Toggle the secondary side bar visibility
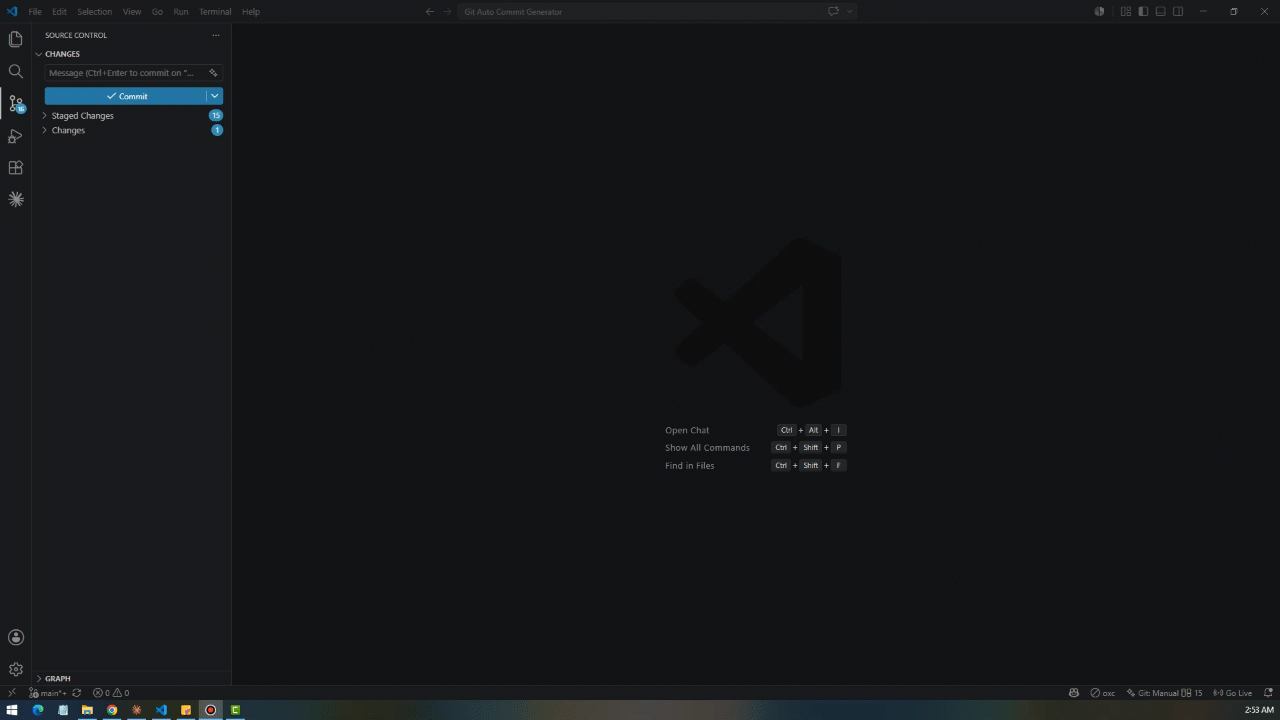This screenshot has width=1280, height=720. (x=1178, y=12)
